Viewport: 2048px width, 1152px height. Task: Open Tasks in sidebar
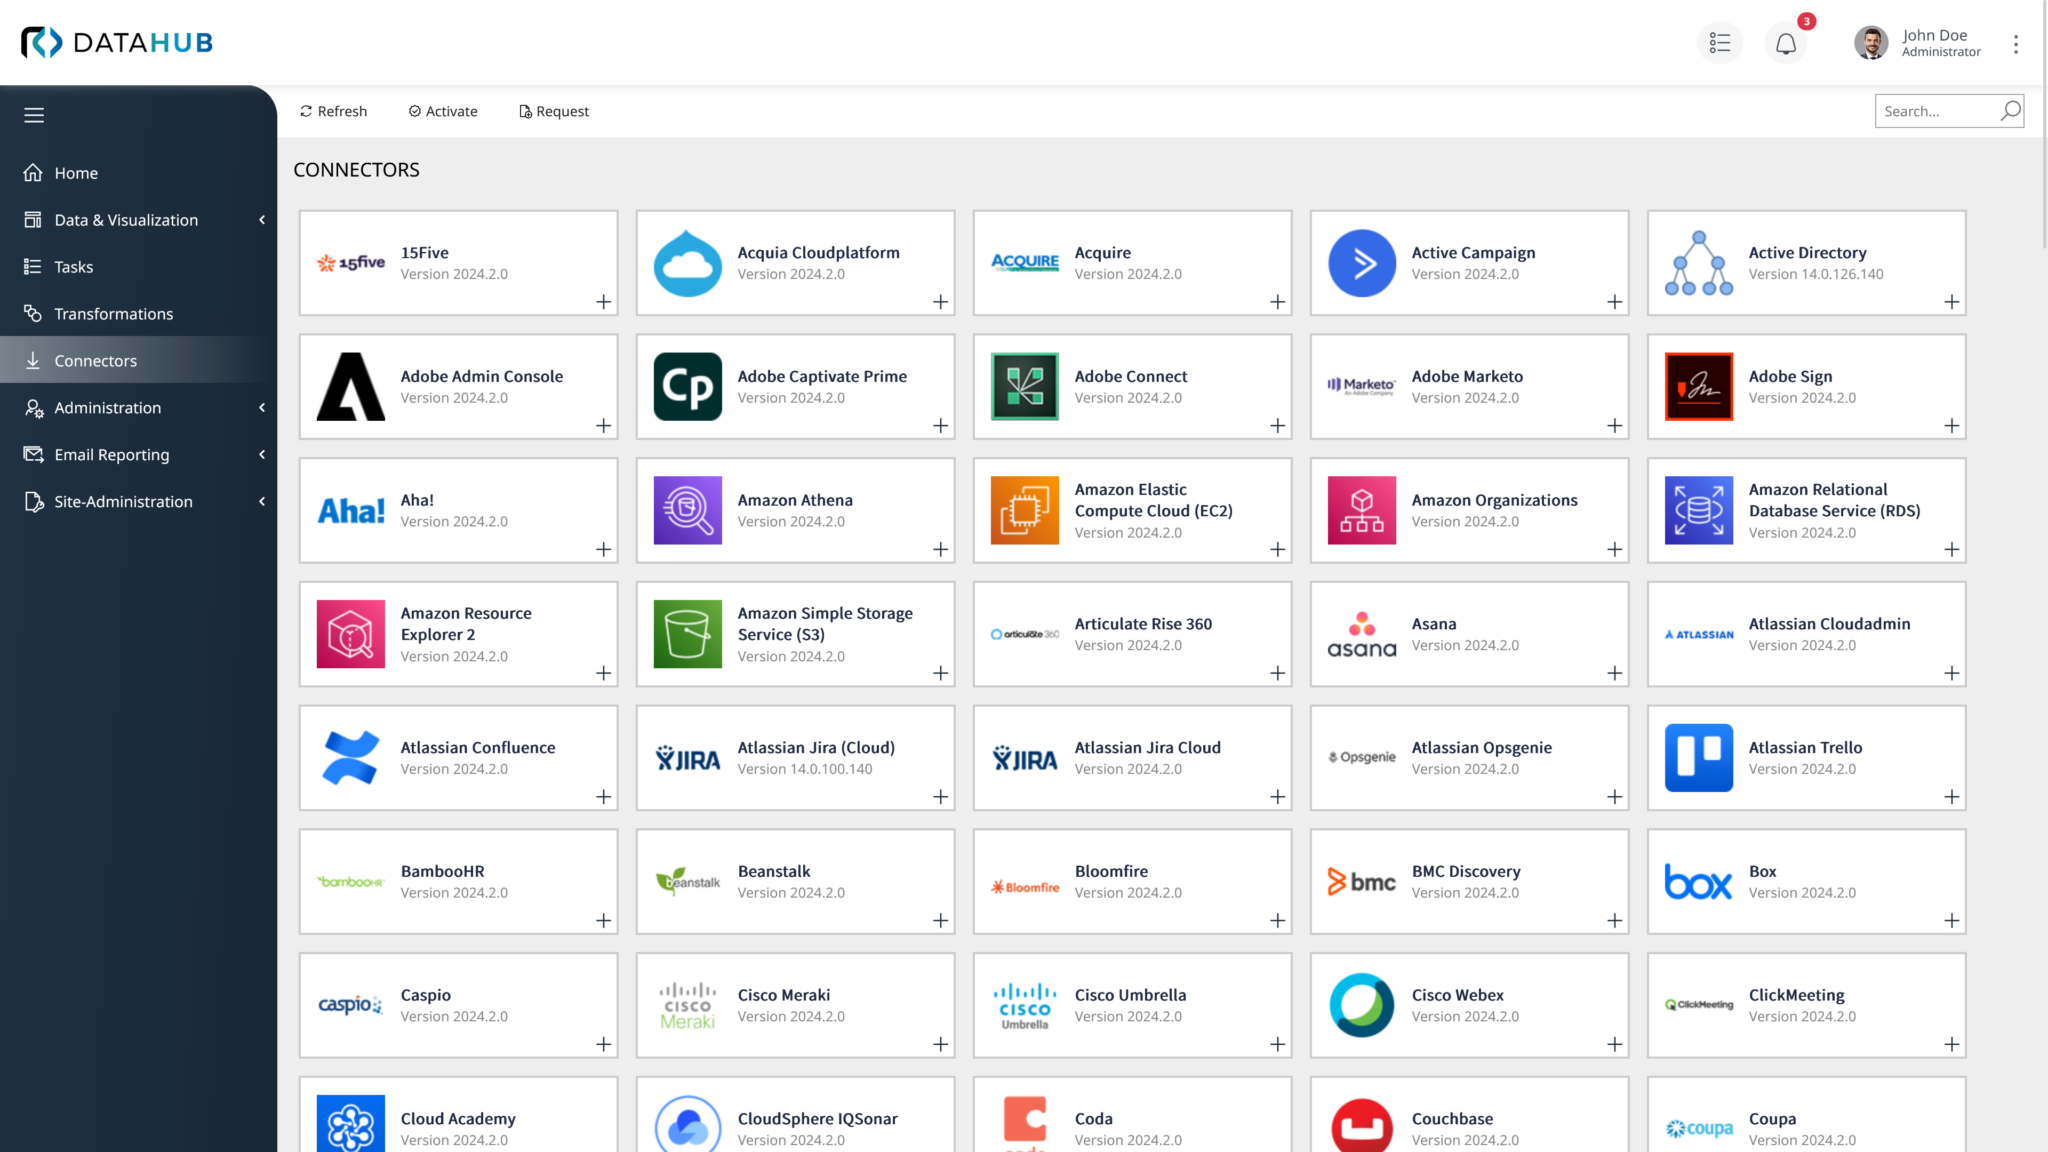coord(138,267)
